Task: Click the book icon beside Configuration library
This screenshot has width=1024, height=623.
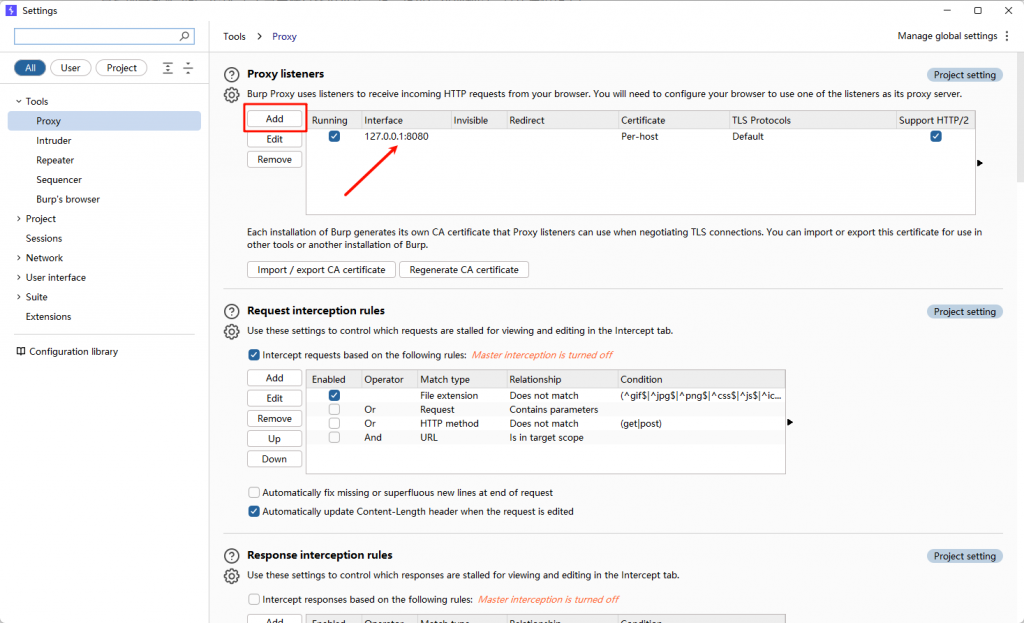Action: pyautogui.click(x=21, y=351)
